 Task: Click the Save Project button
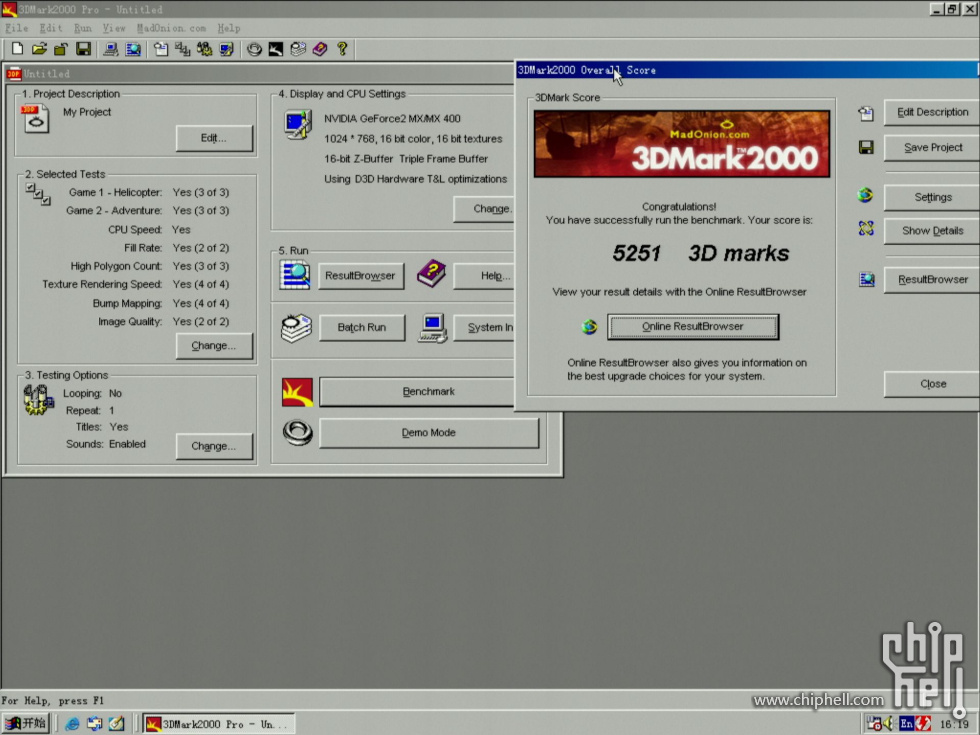coord(931,148)
